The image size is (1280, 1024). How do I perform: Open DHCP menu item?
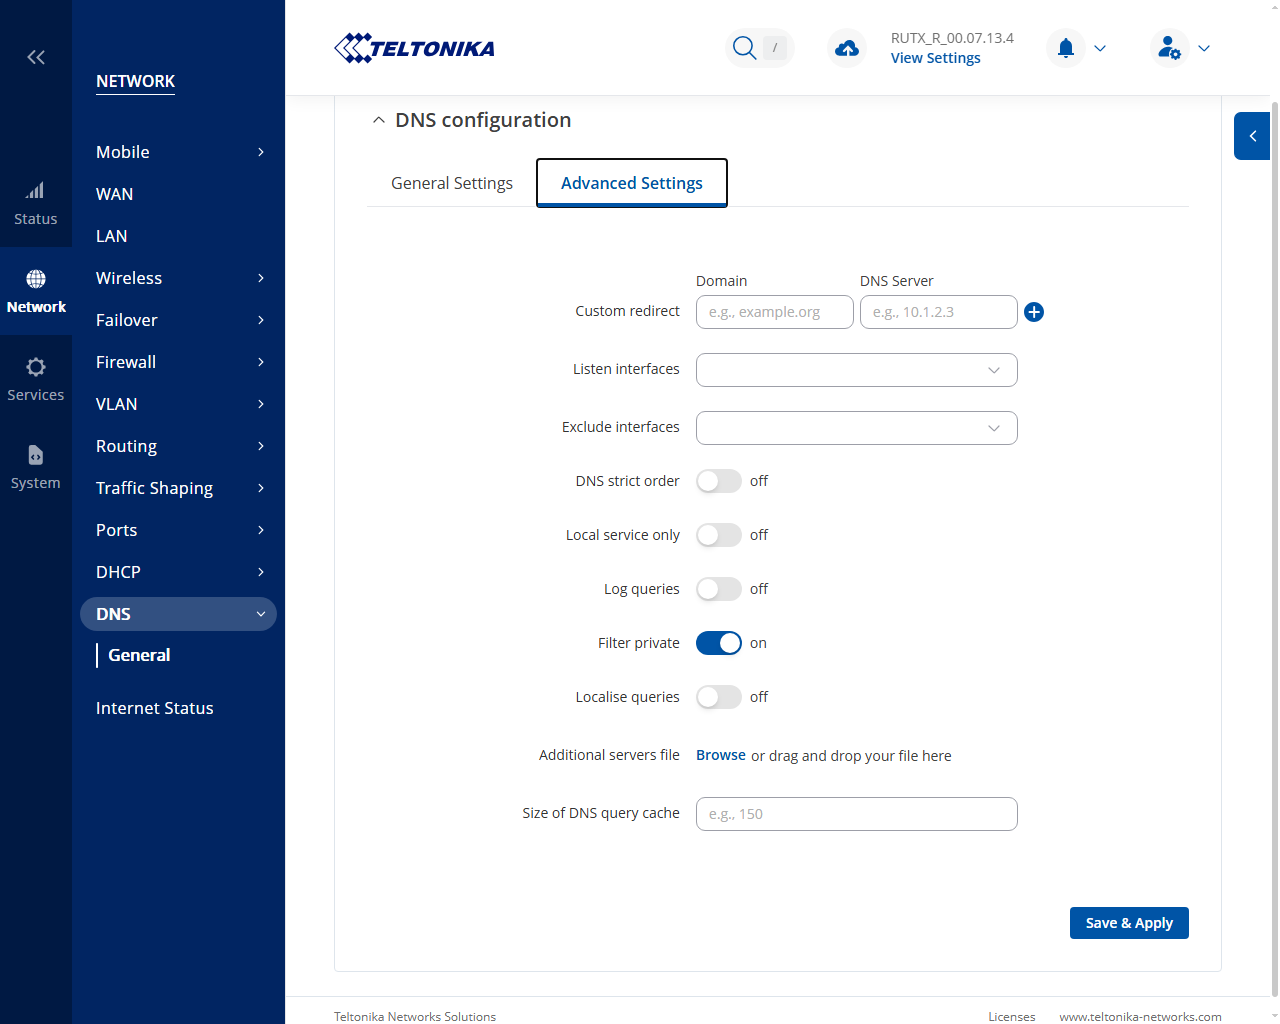(x=118, y=572)
